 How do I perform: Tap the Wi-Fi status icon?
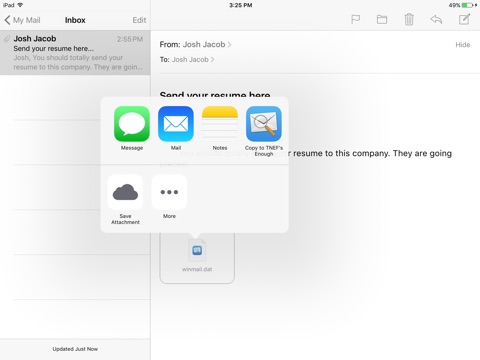point(20,5)
